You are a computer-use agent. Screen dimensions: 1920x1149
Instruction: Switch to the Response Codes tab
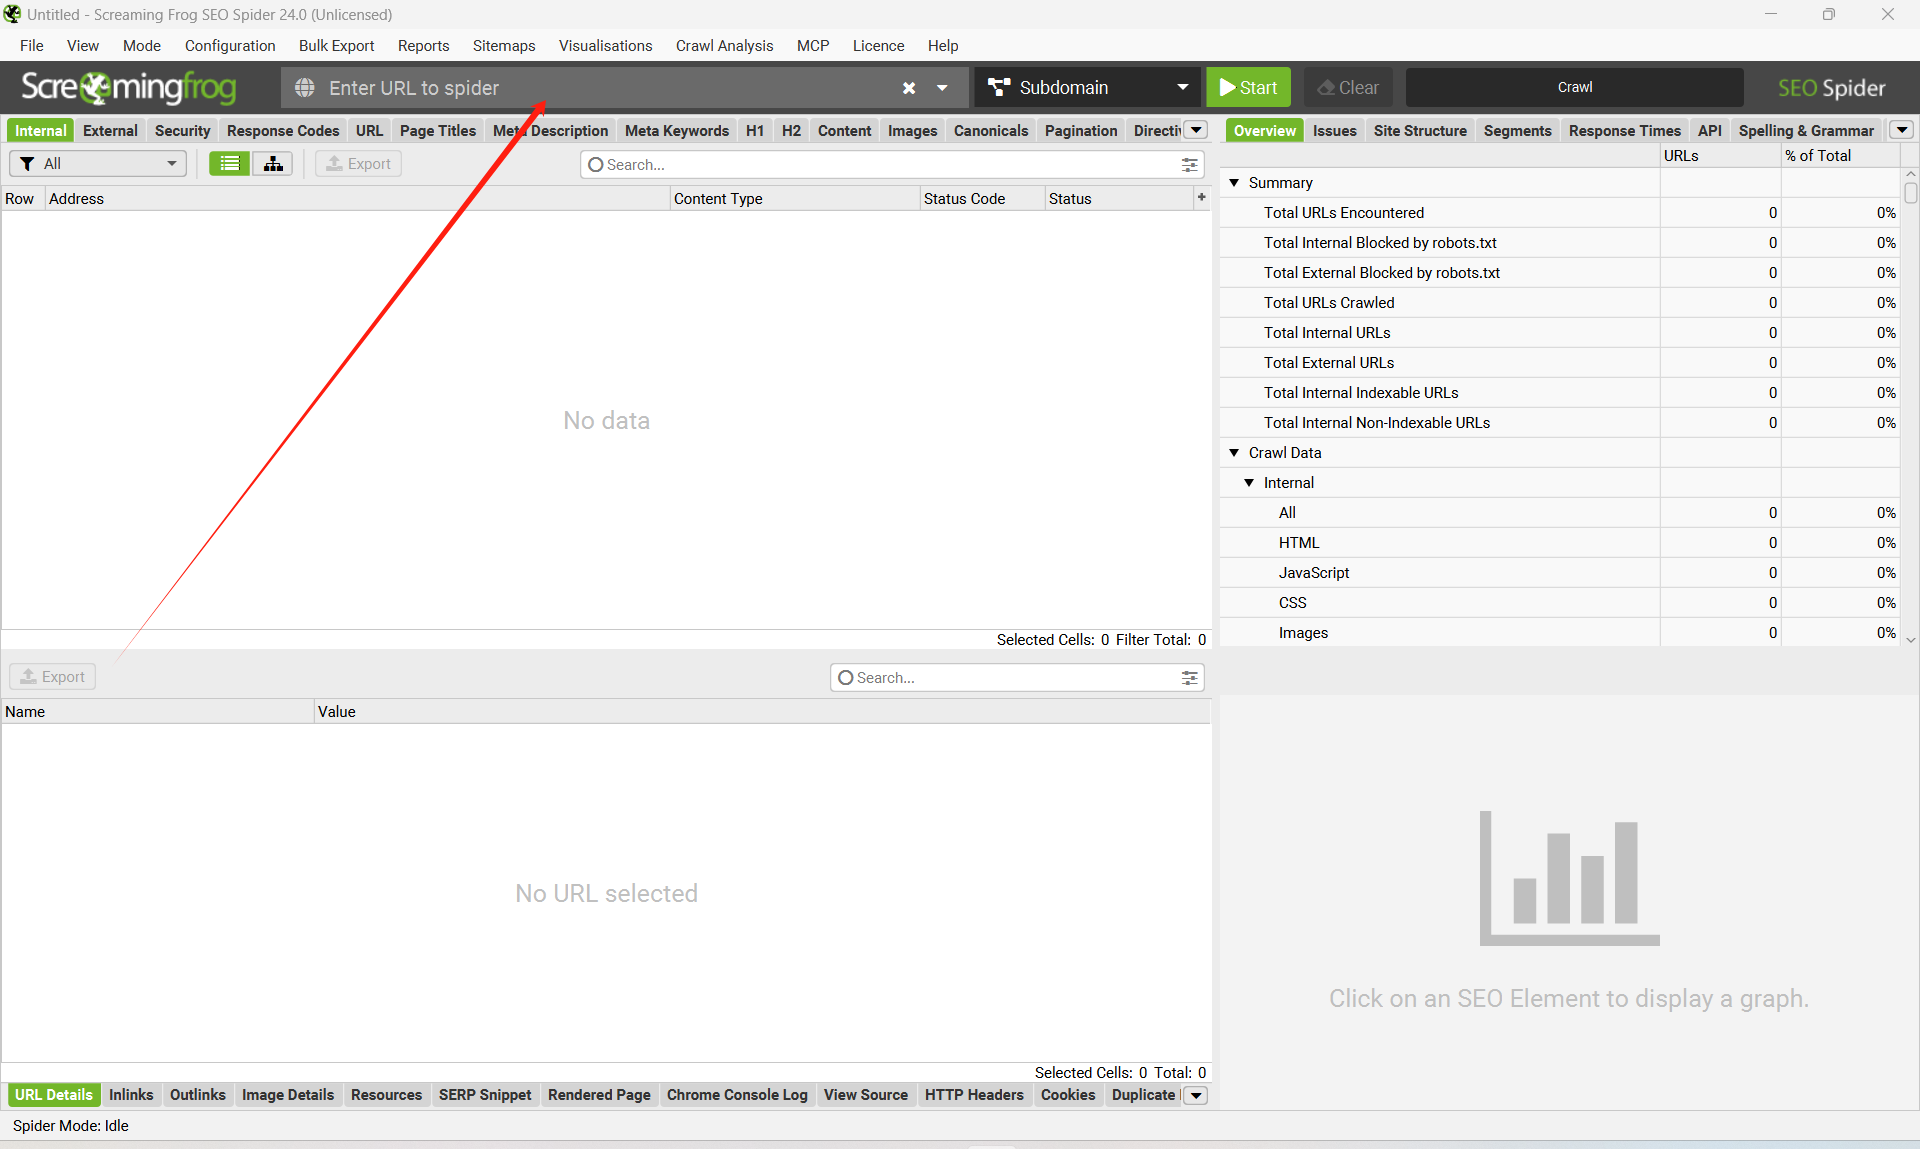pos(283,131)
